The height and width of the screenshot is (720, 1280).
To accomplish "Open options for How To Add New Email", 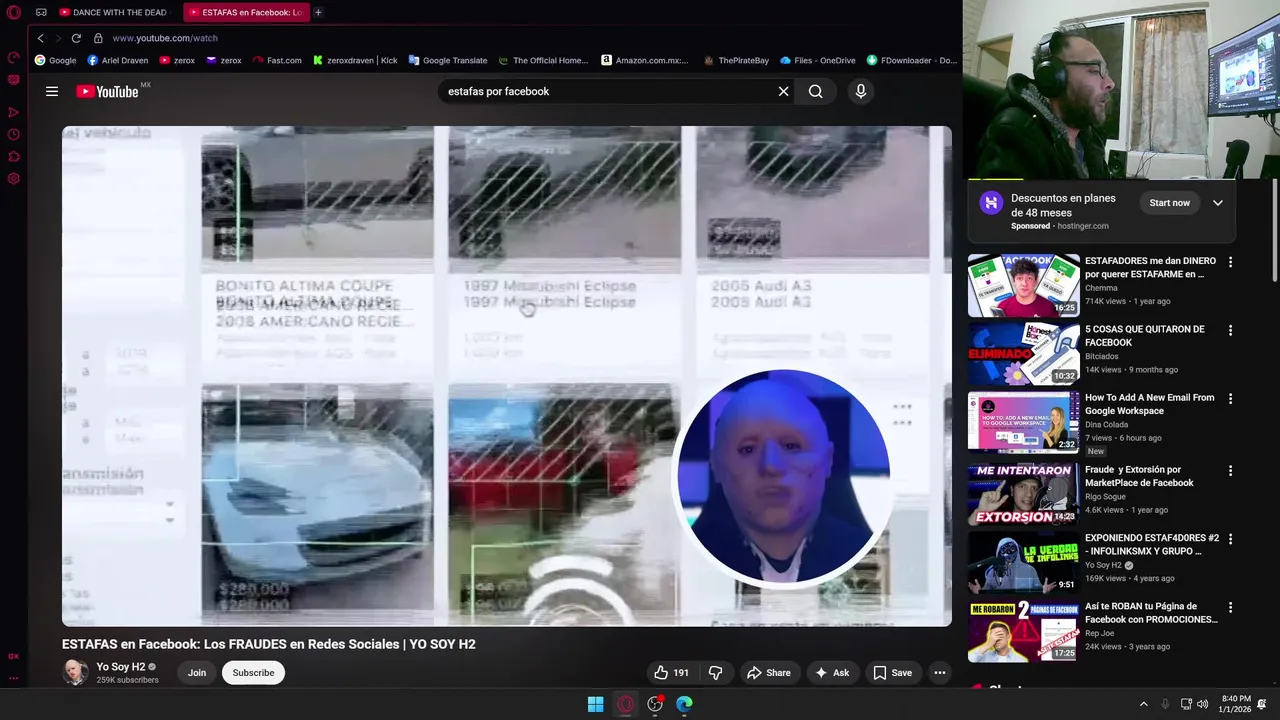I will pyautogui.click(x=1230, y=399).
